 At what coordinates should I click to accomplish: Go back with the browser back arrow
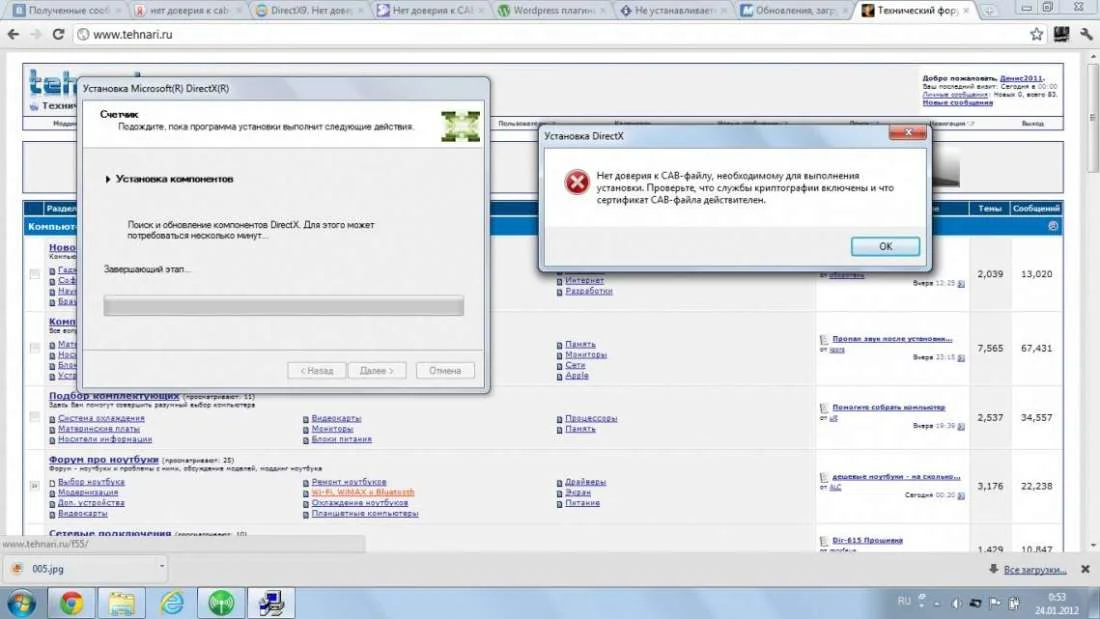13,34
